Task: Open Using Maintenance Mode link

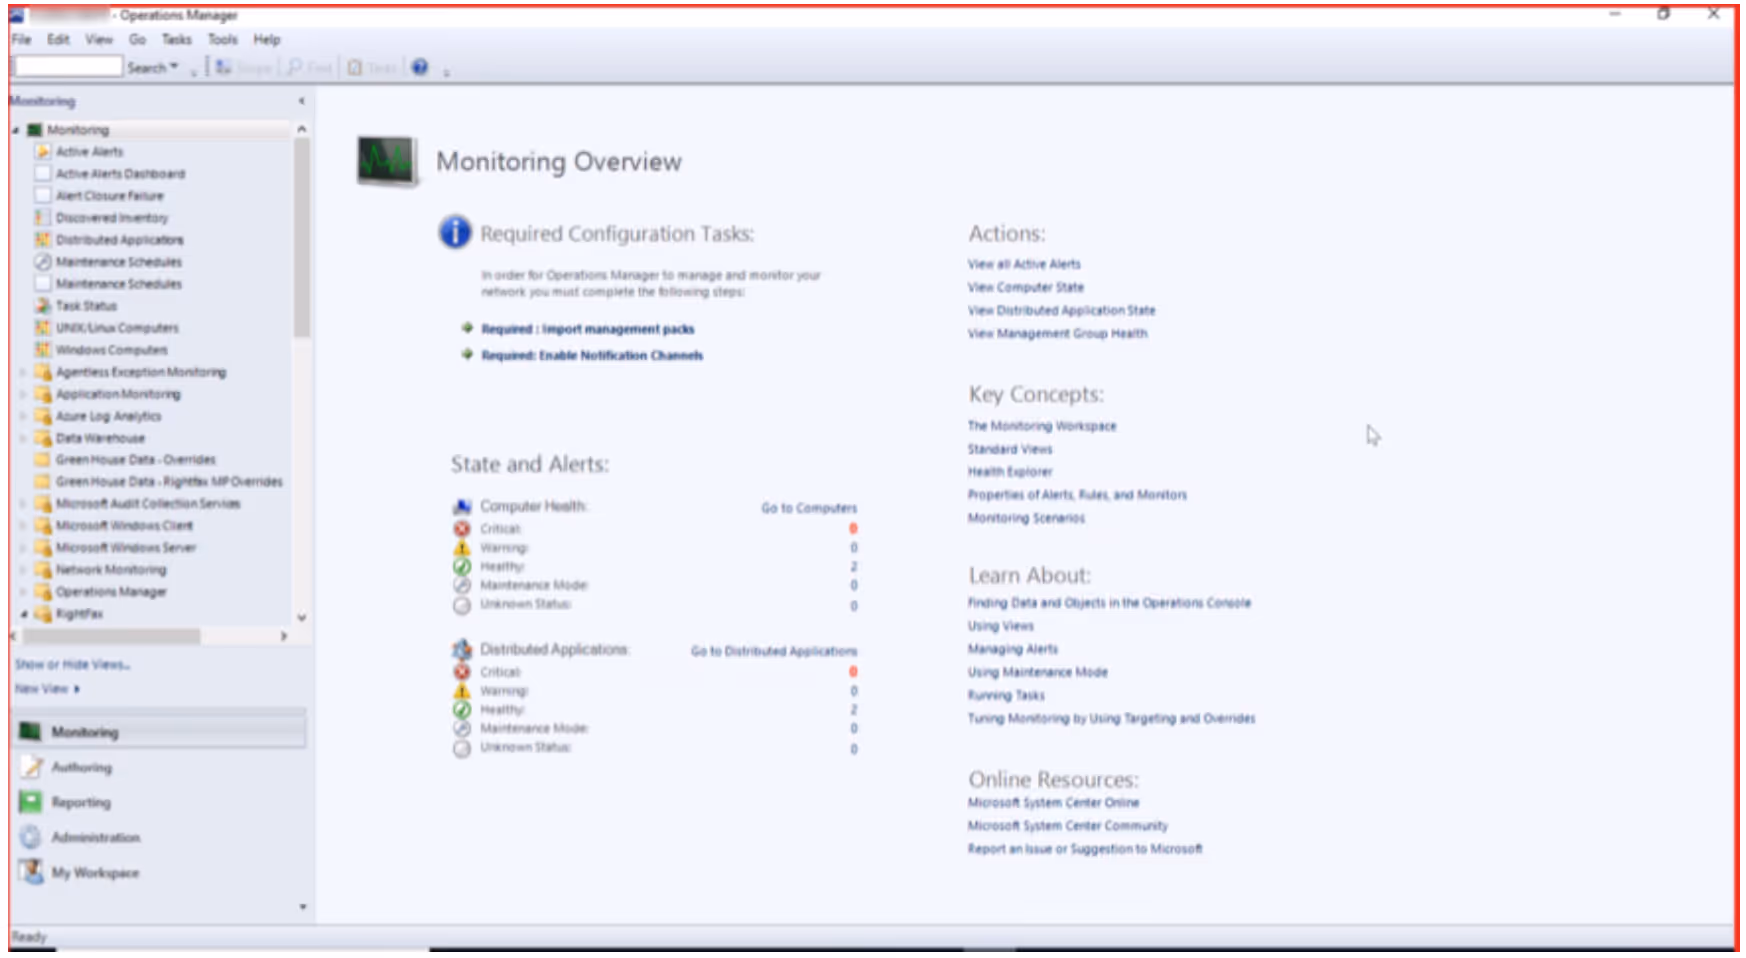Action: [x=1038, y=672]
